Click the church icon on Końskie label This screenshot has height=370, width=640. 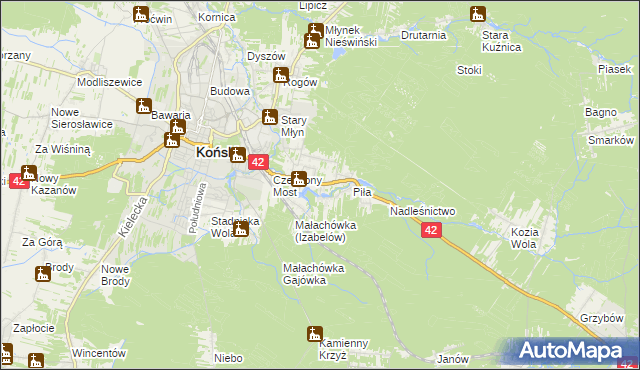pos(238,155)
